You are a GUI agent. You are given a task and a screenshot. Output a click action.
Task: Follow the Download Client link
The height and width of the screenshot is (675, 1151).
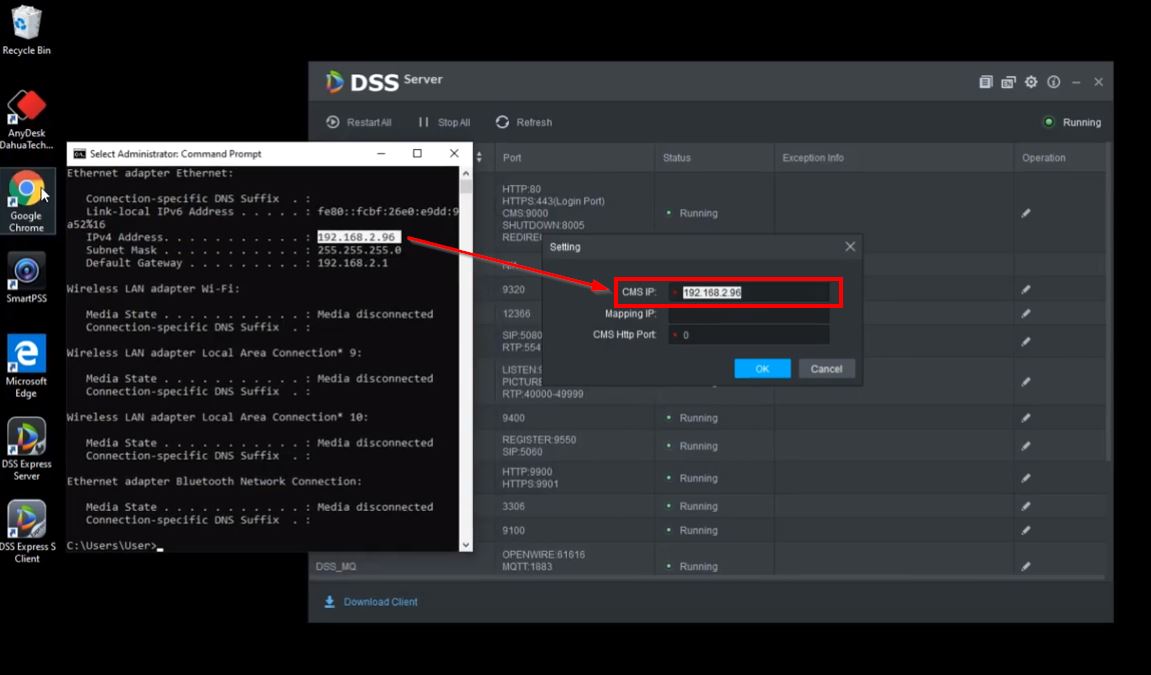pyautogui.click(x=380, y=602)
